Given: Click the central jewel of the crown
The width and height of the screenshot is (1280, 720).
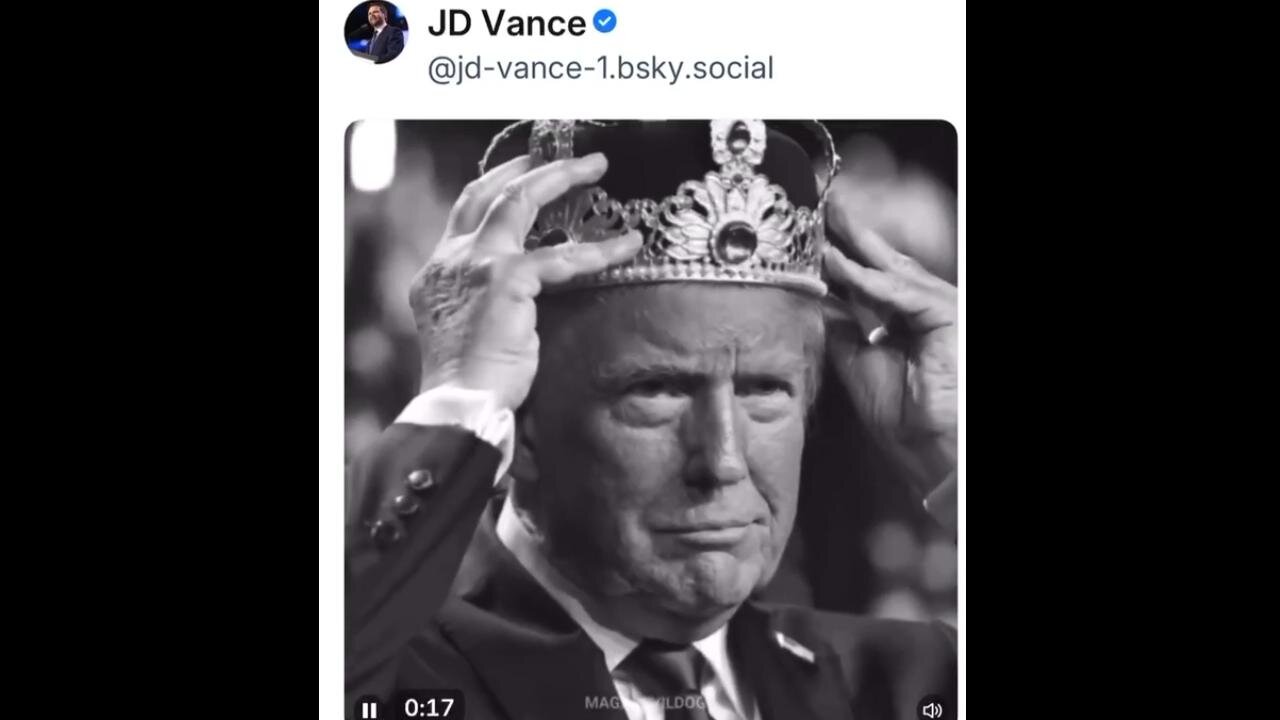Looking at the screenshot, I should point(735,241).
